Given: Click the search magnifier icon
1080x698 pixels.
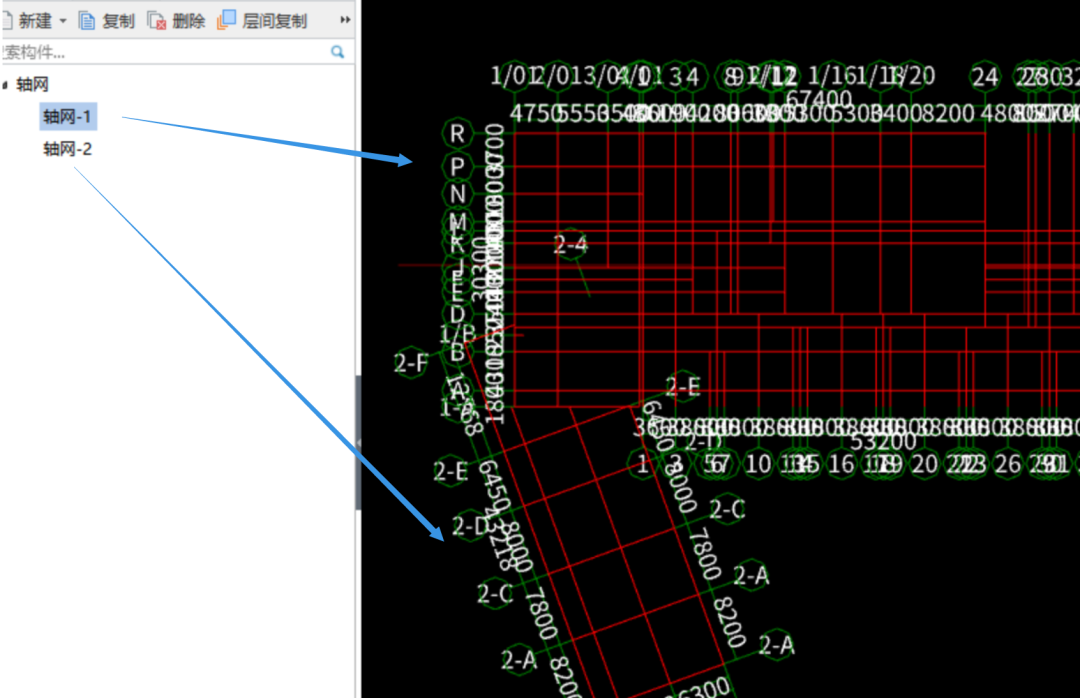Looking at the screenshot, I should click(x=338, y=52).
